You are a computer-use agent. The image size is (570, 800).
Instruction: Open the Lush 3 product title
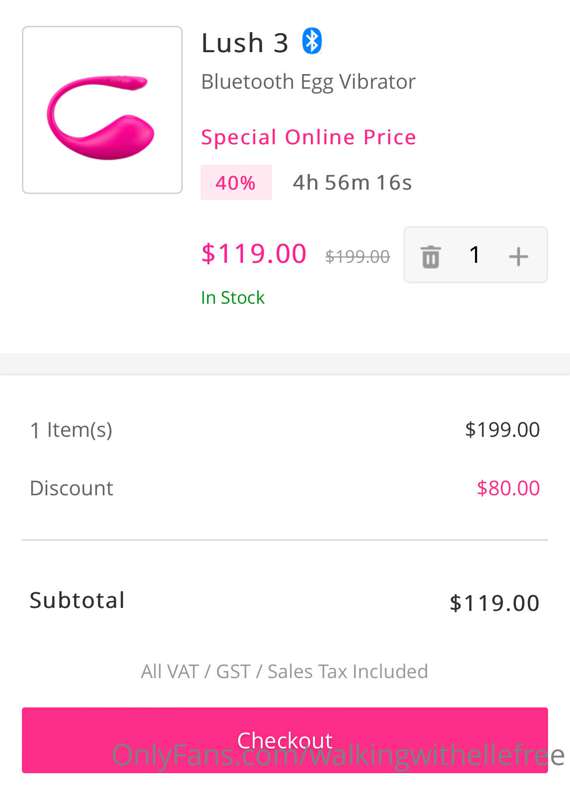click(x=245, y=43)
